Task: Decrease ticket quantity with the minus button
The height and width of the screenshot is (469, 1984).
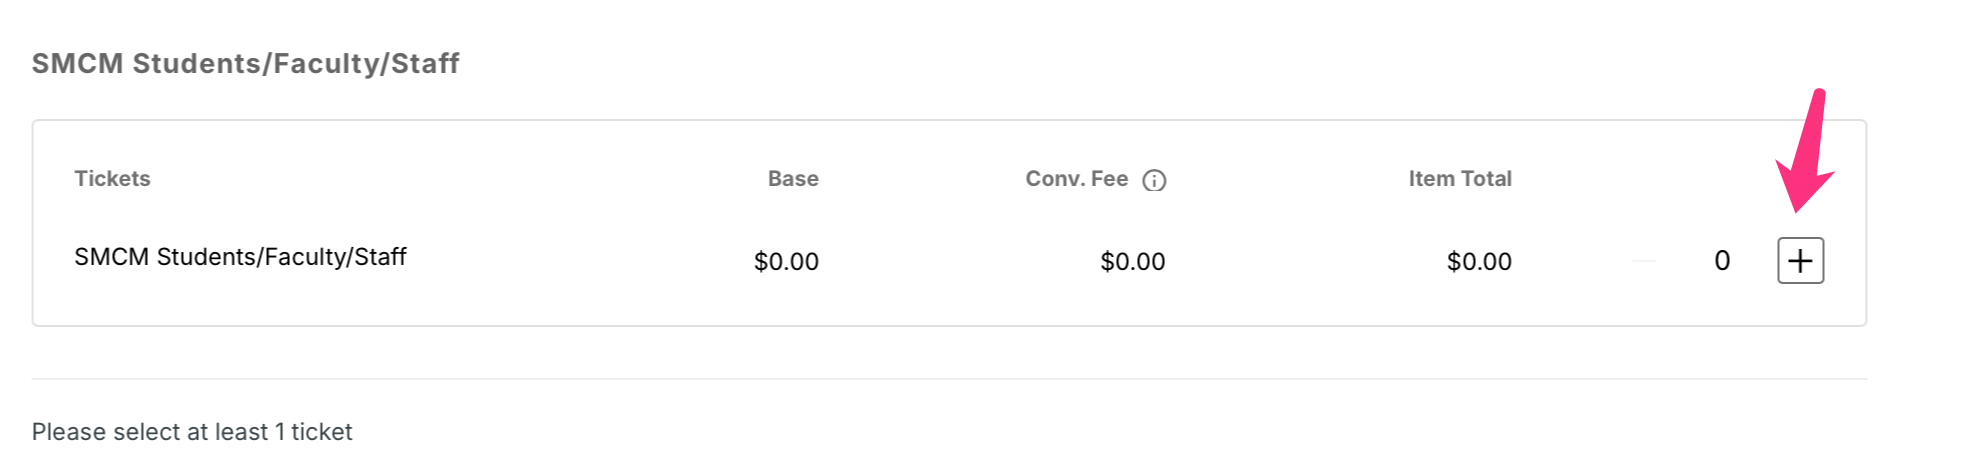Action: pos(1644,261)
